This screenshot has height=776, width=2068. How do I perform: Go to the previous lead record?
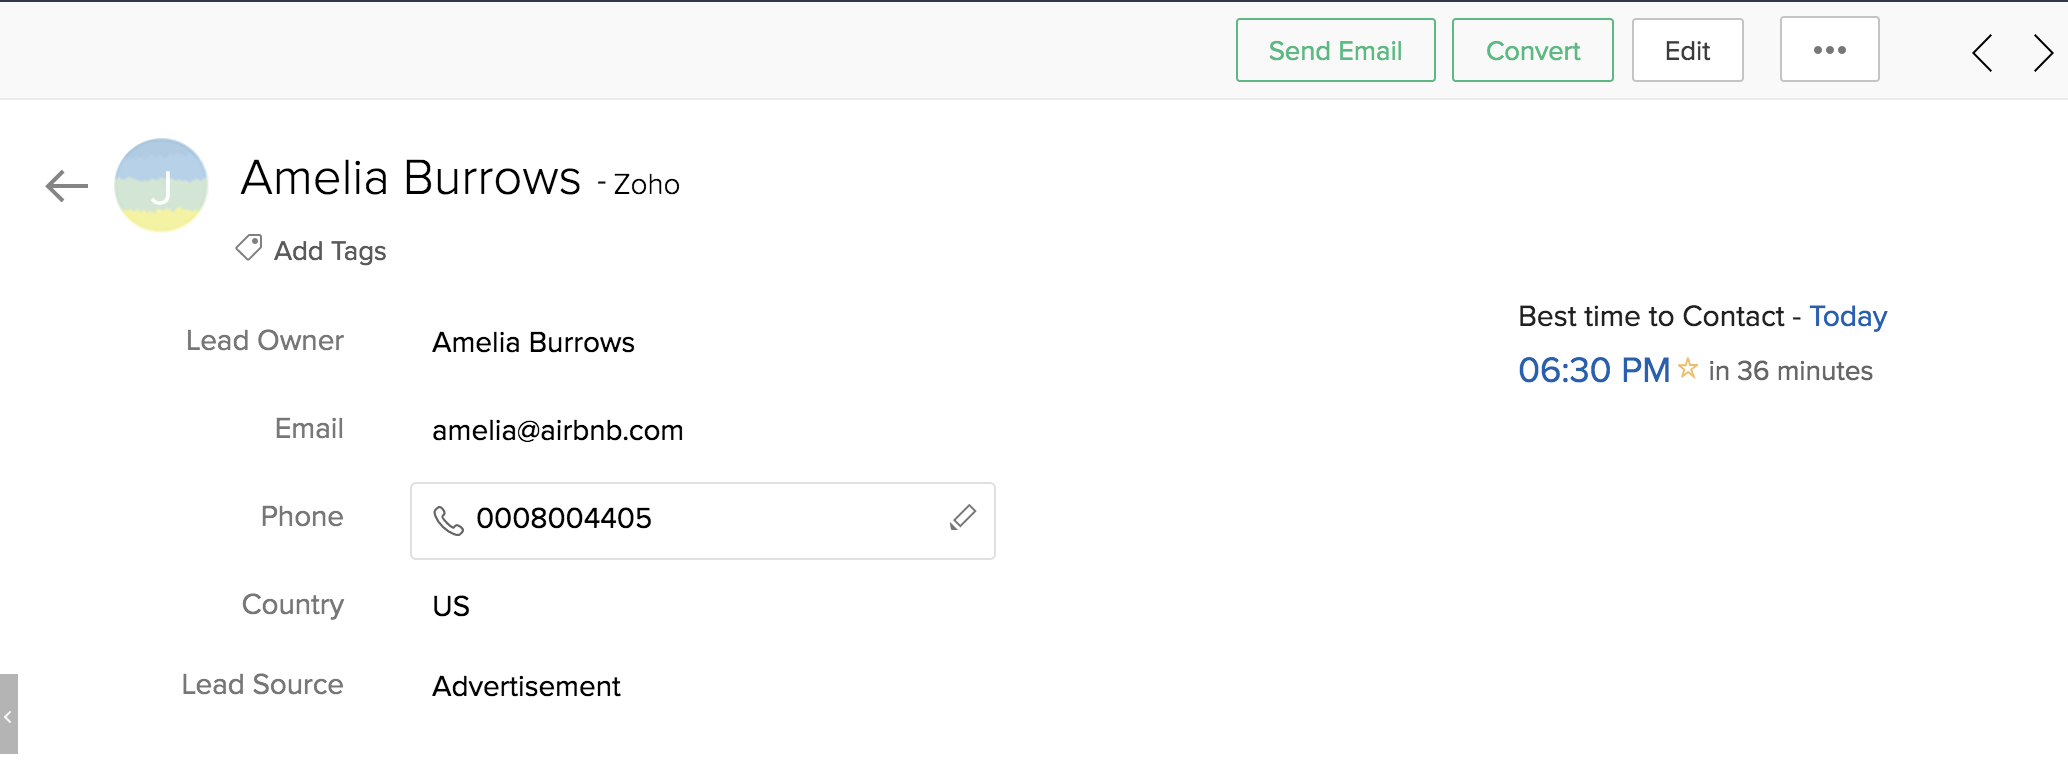(x=1982, y=52)
